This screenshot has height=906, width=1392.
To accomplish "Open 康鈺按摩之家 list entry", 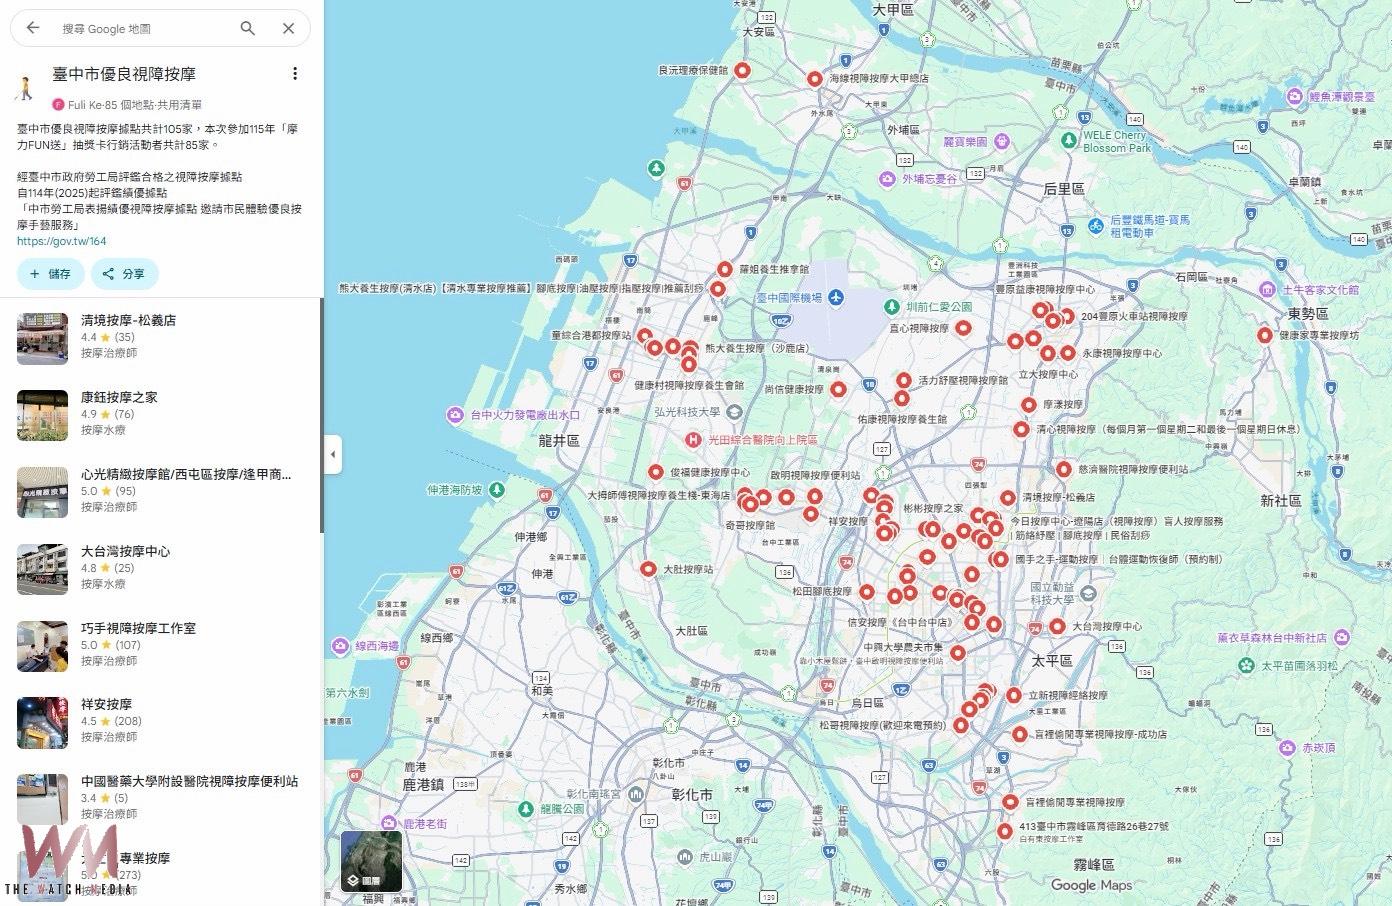I will [x=160, y=414].
